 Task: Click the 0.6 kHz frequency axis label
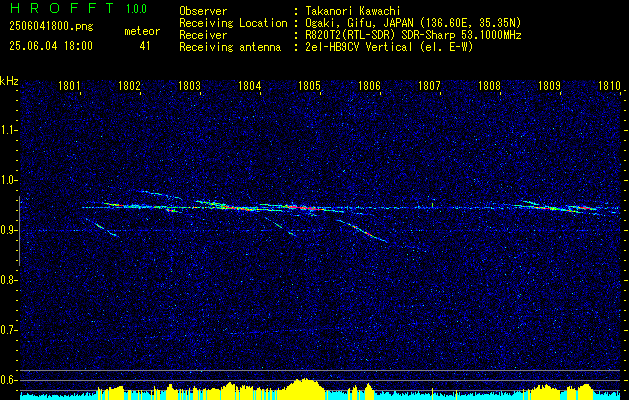(x=8, y=380)
